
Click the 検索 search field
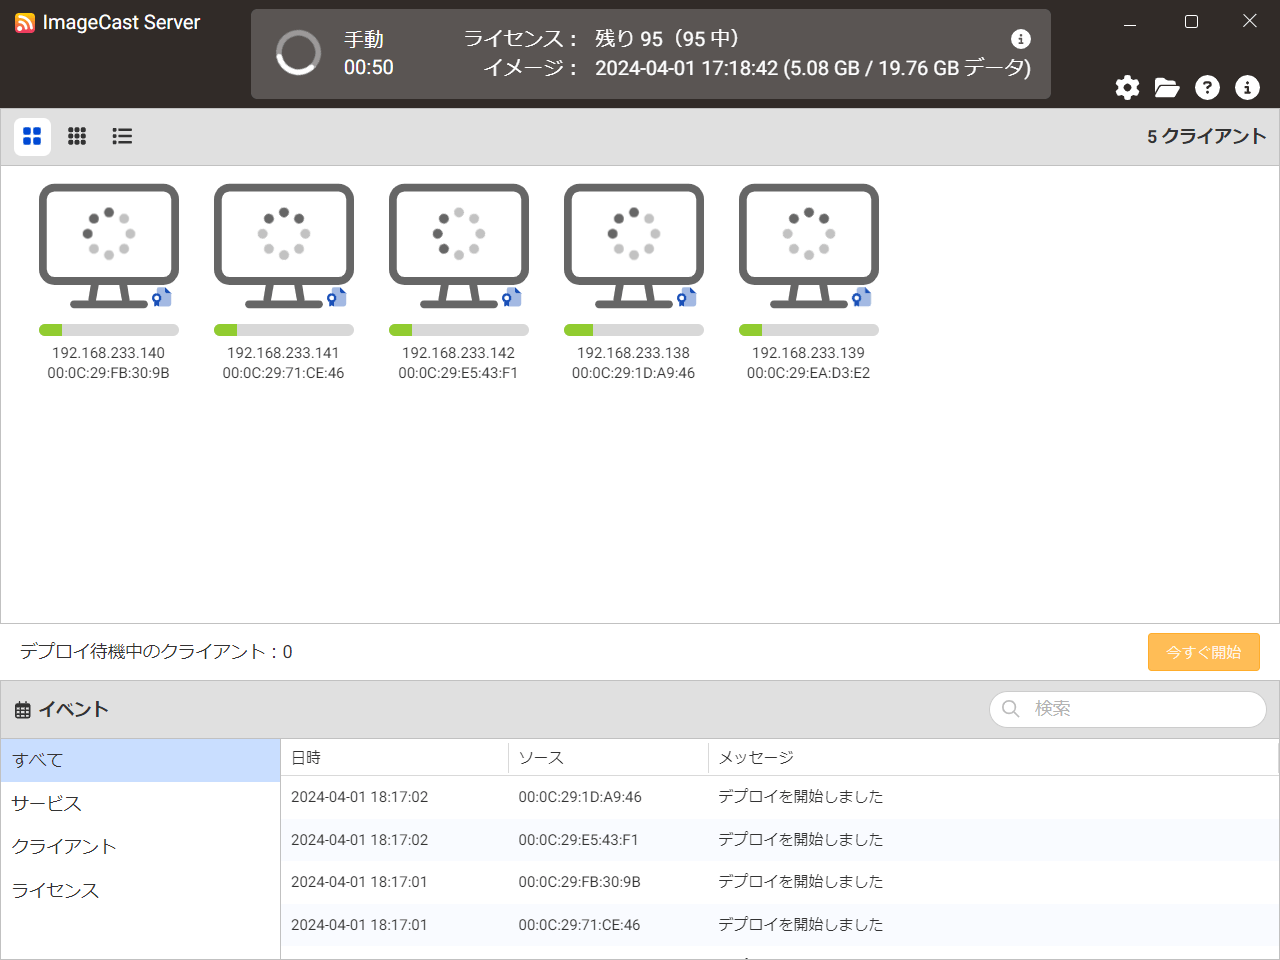click(x=1140, y=709)
